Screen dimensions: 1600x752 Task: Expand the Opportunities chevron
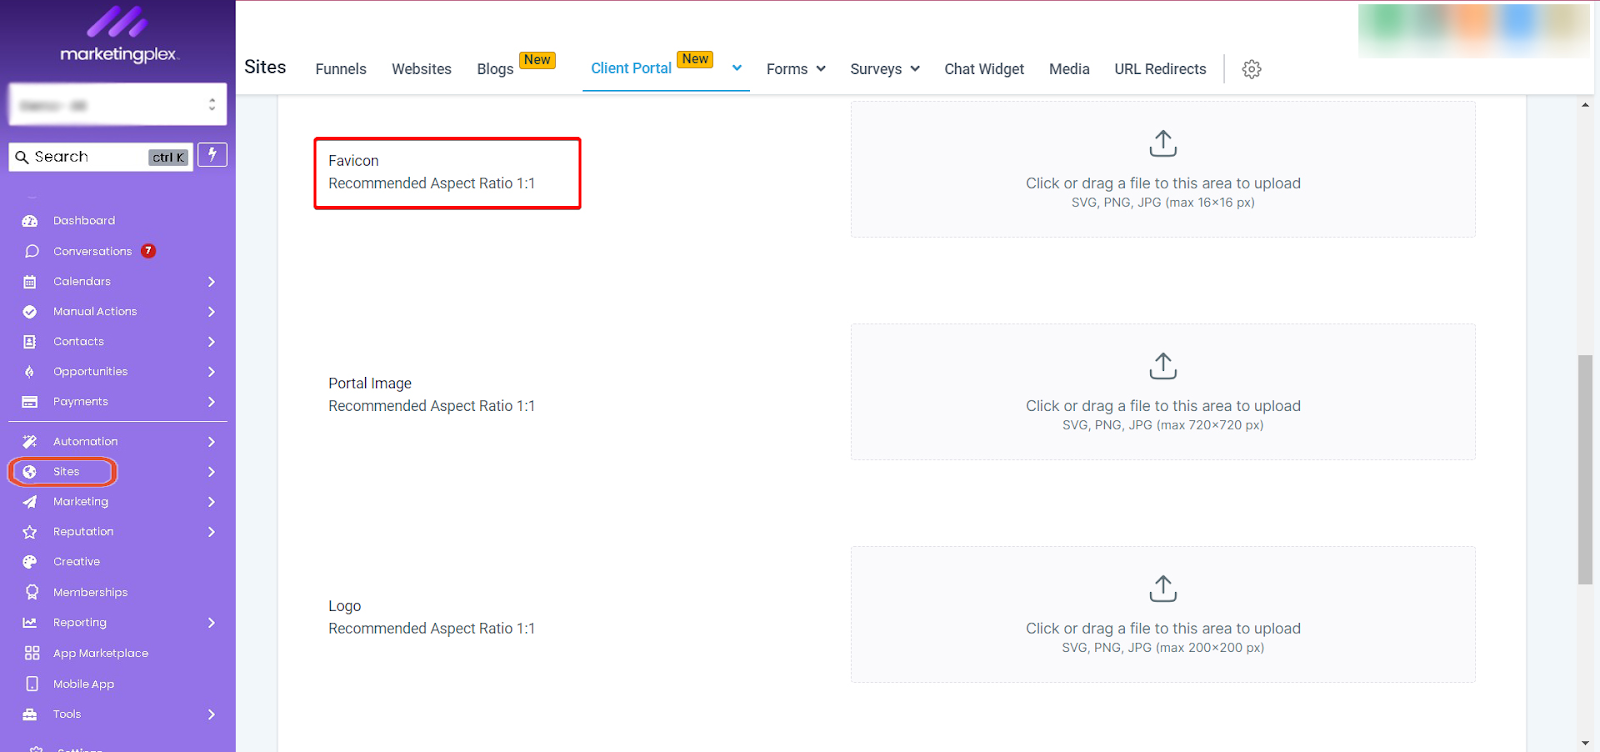tap(211, 372)
